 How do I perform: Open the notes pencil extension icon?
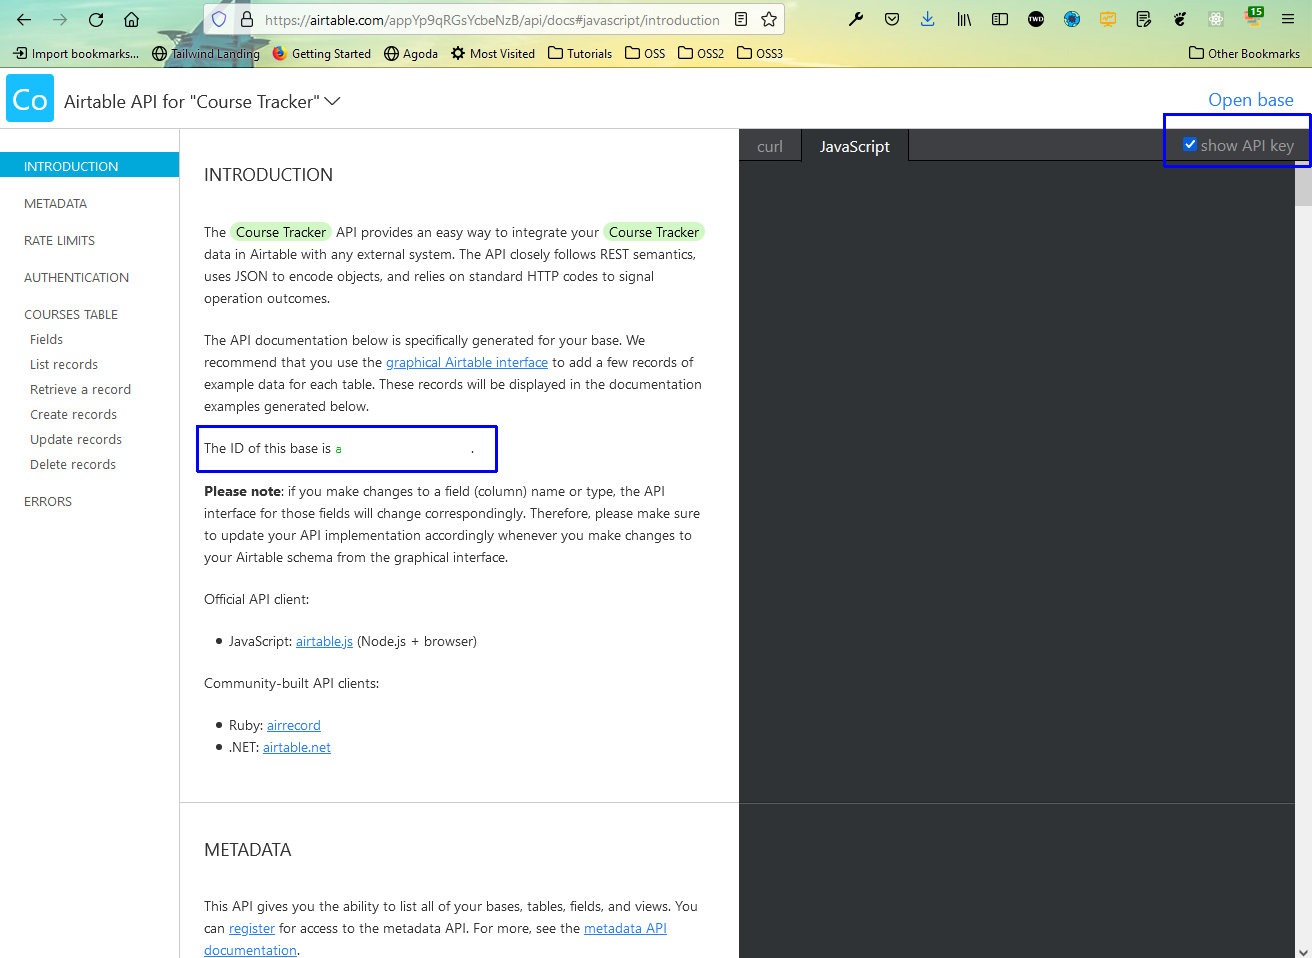[1144, 20]
